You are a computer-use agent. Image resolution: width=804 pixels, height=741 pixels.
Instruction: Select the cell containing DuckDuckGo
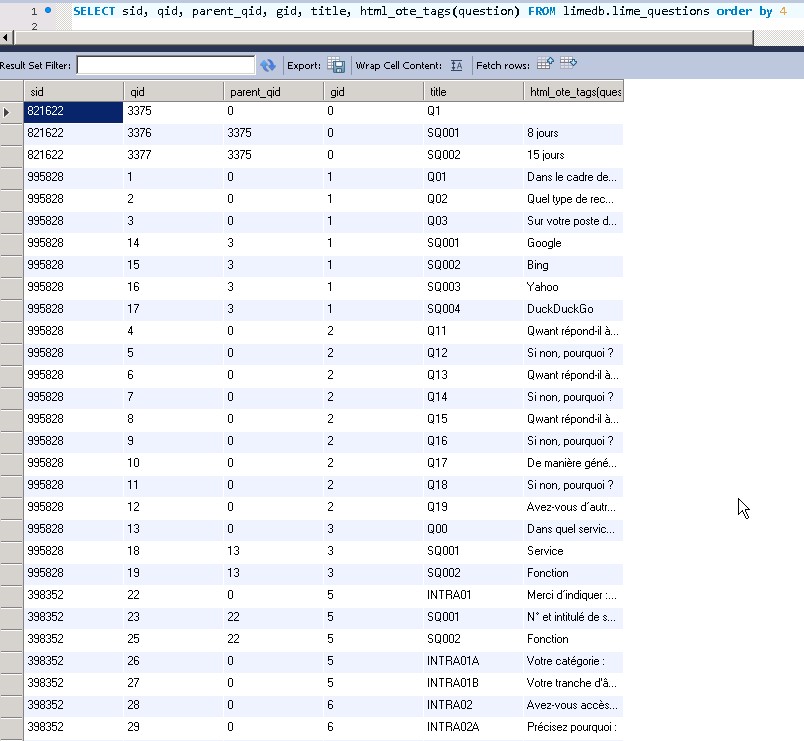[x=560, y=309]
